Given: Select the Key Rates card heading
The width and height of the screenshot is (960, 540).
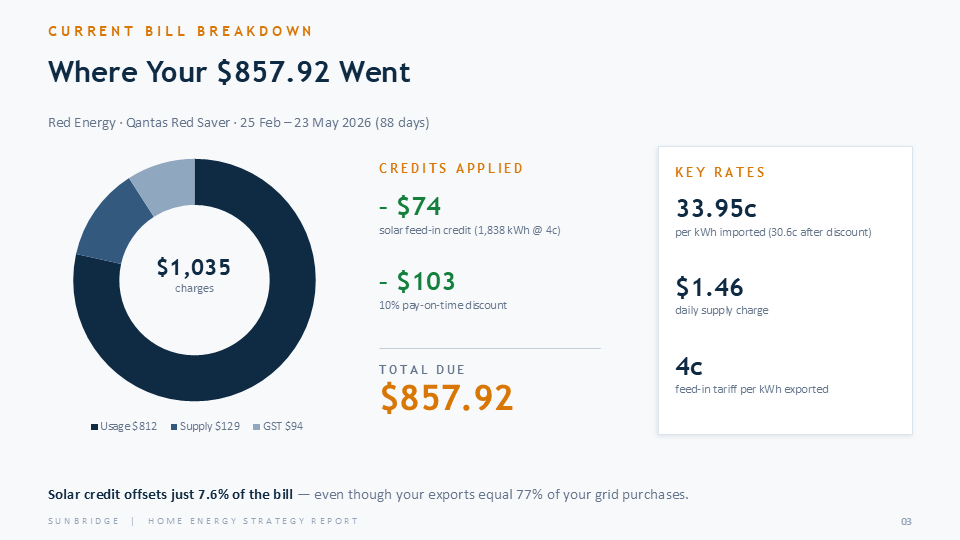Looking at the screenshot, I should (x=721, y=173).
